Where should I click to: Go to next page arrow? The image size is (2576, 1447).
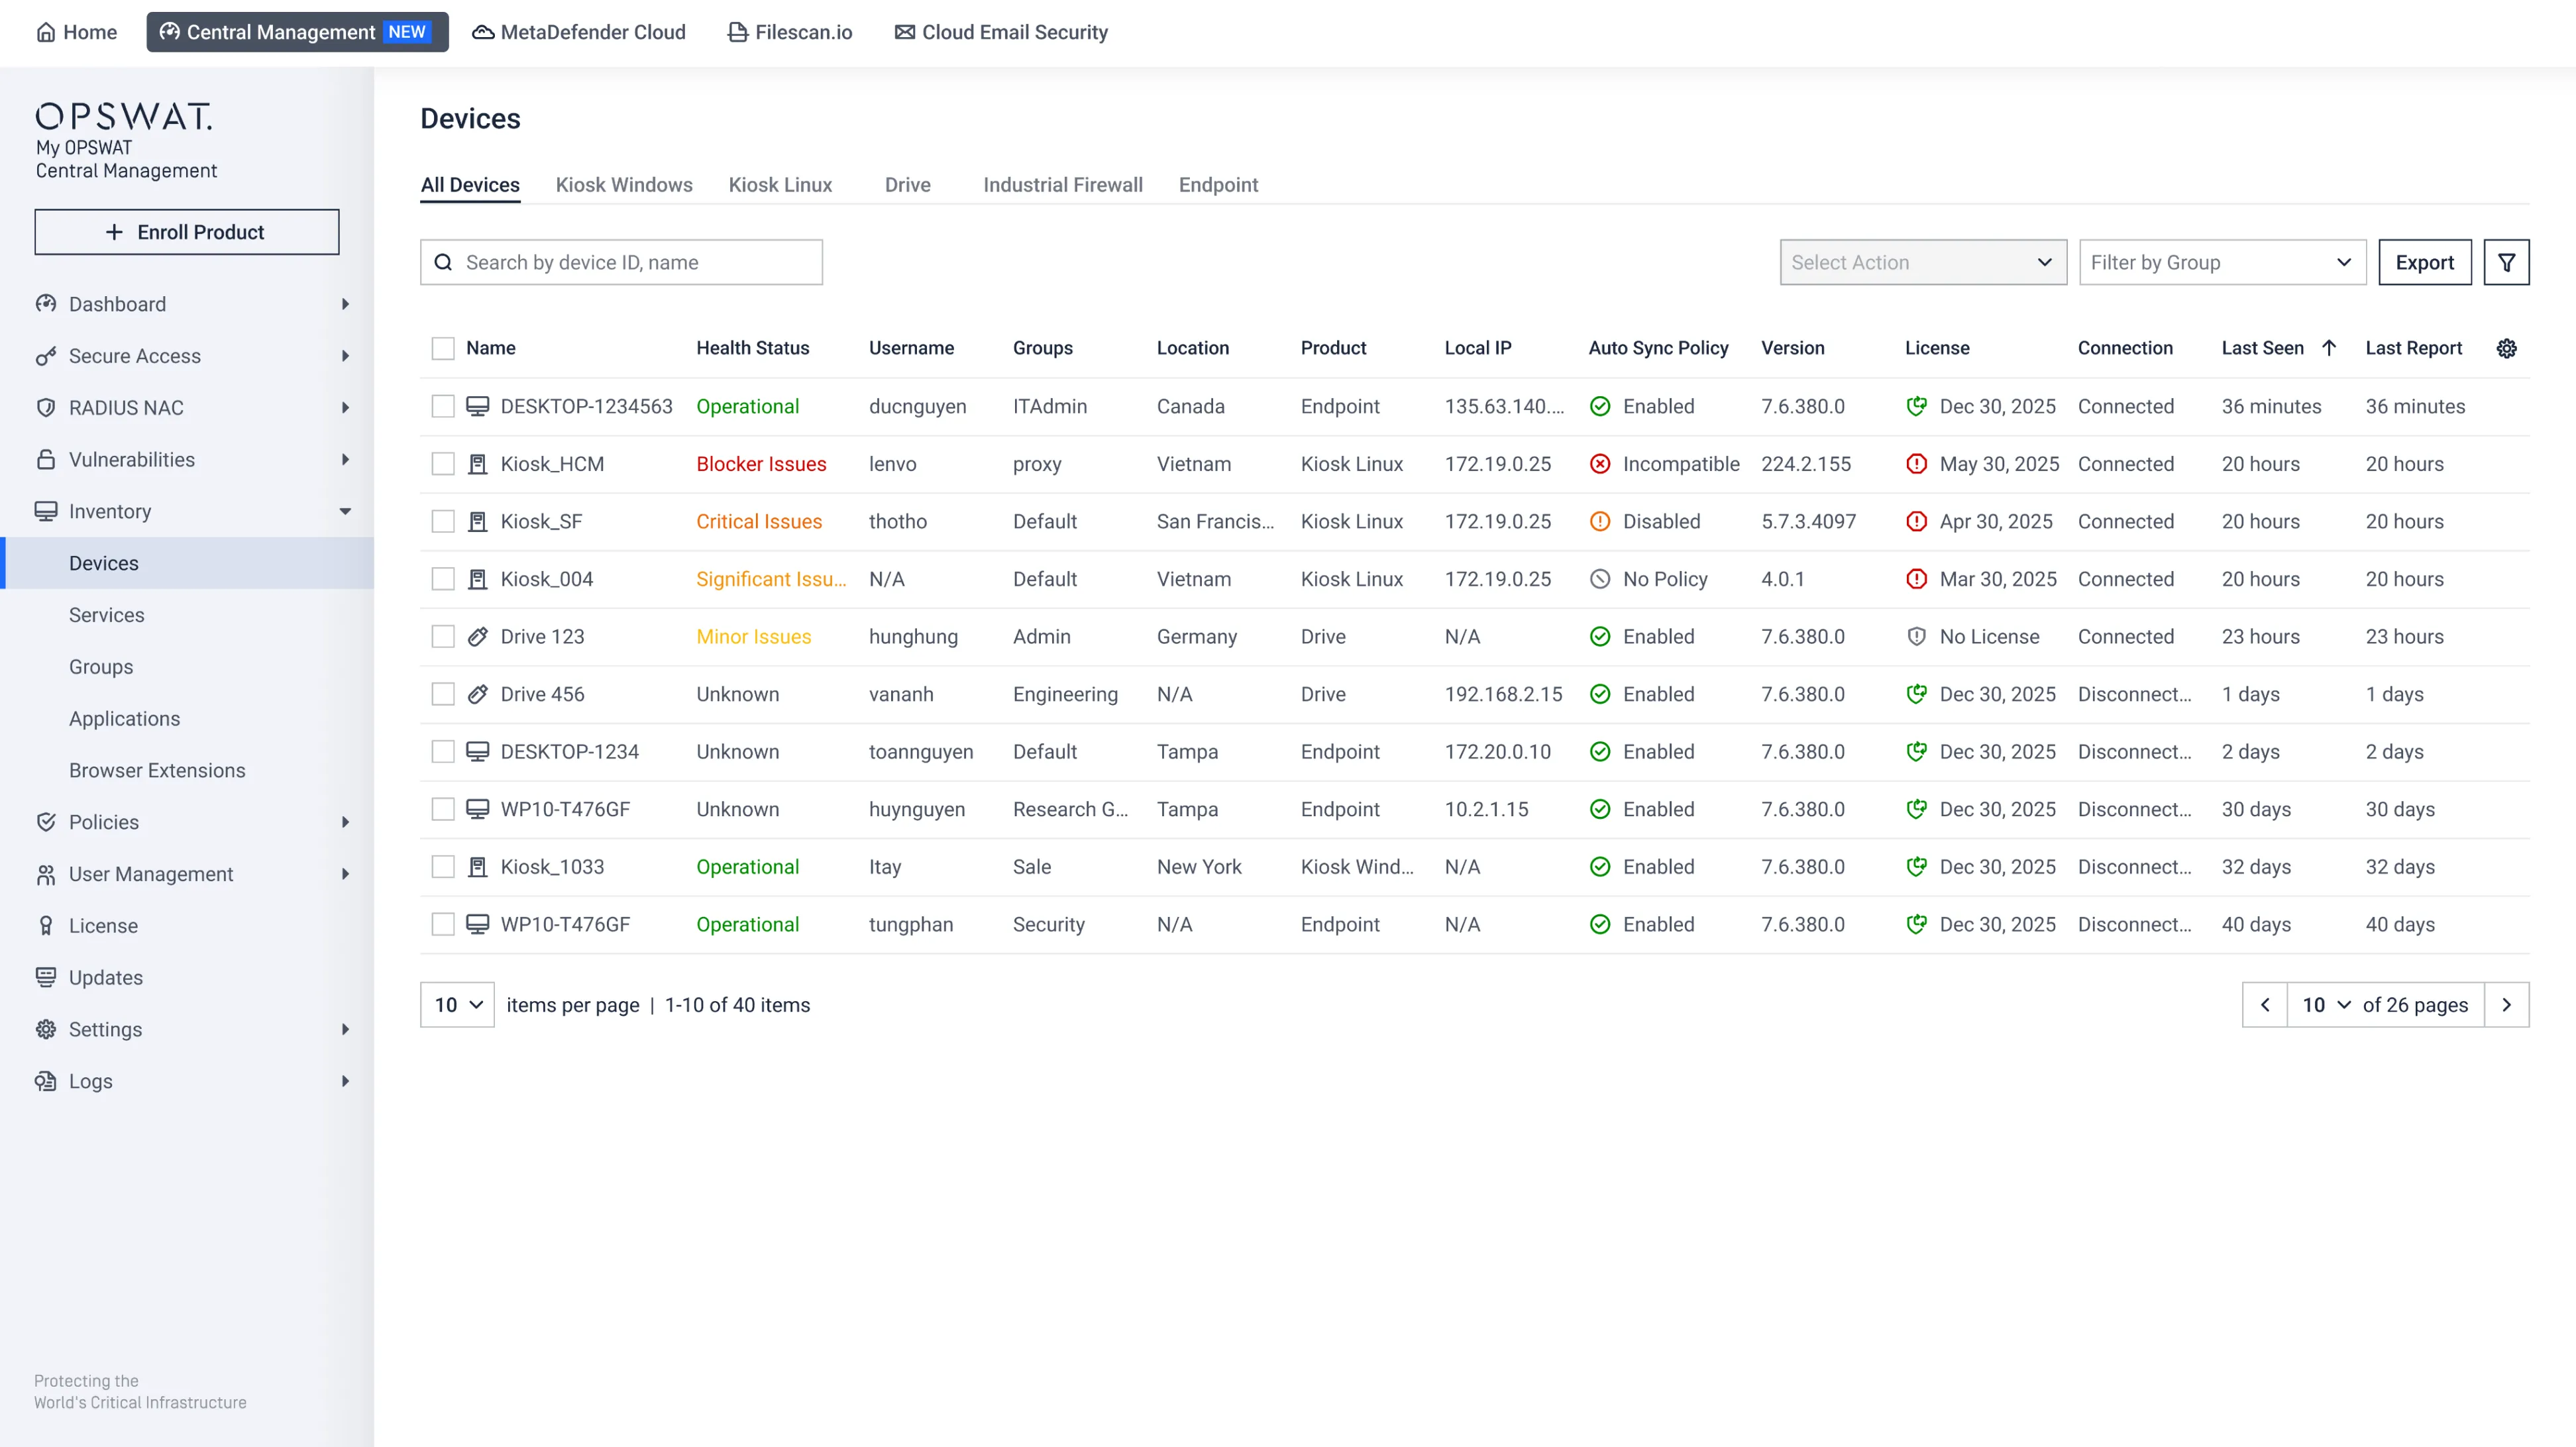tap(2505, 1005)
